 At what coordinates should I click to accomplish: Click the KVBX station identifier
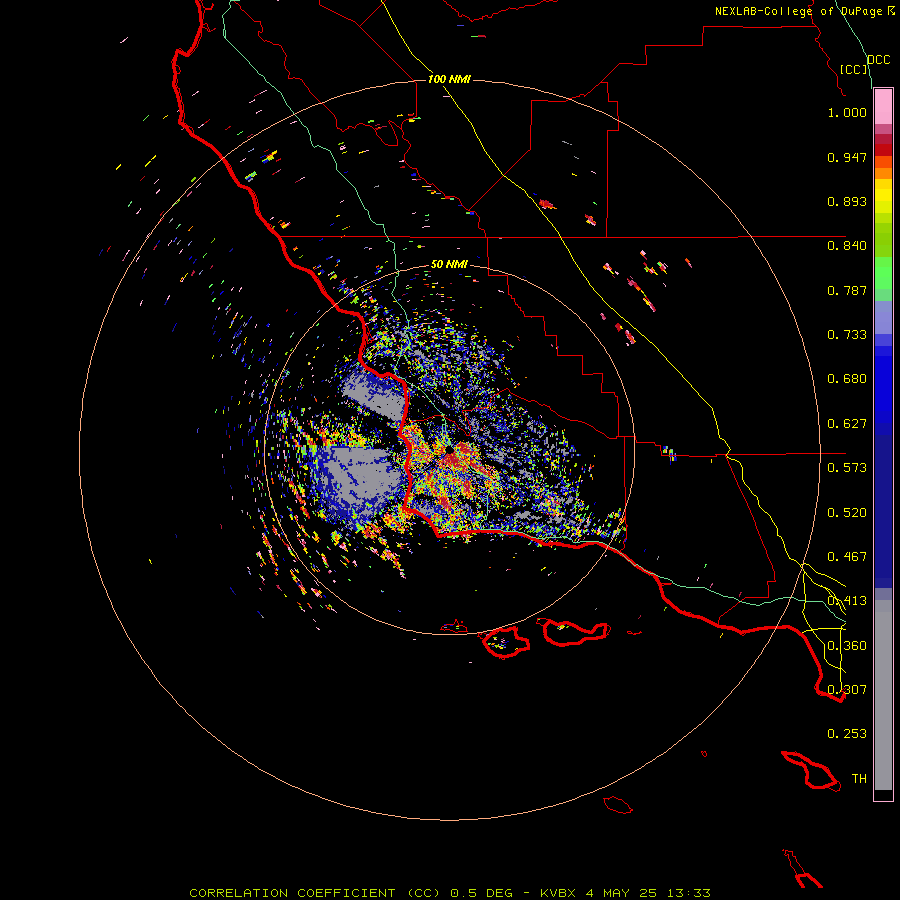(x=558, y=893)
